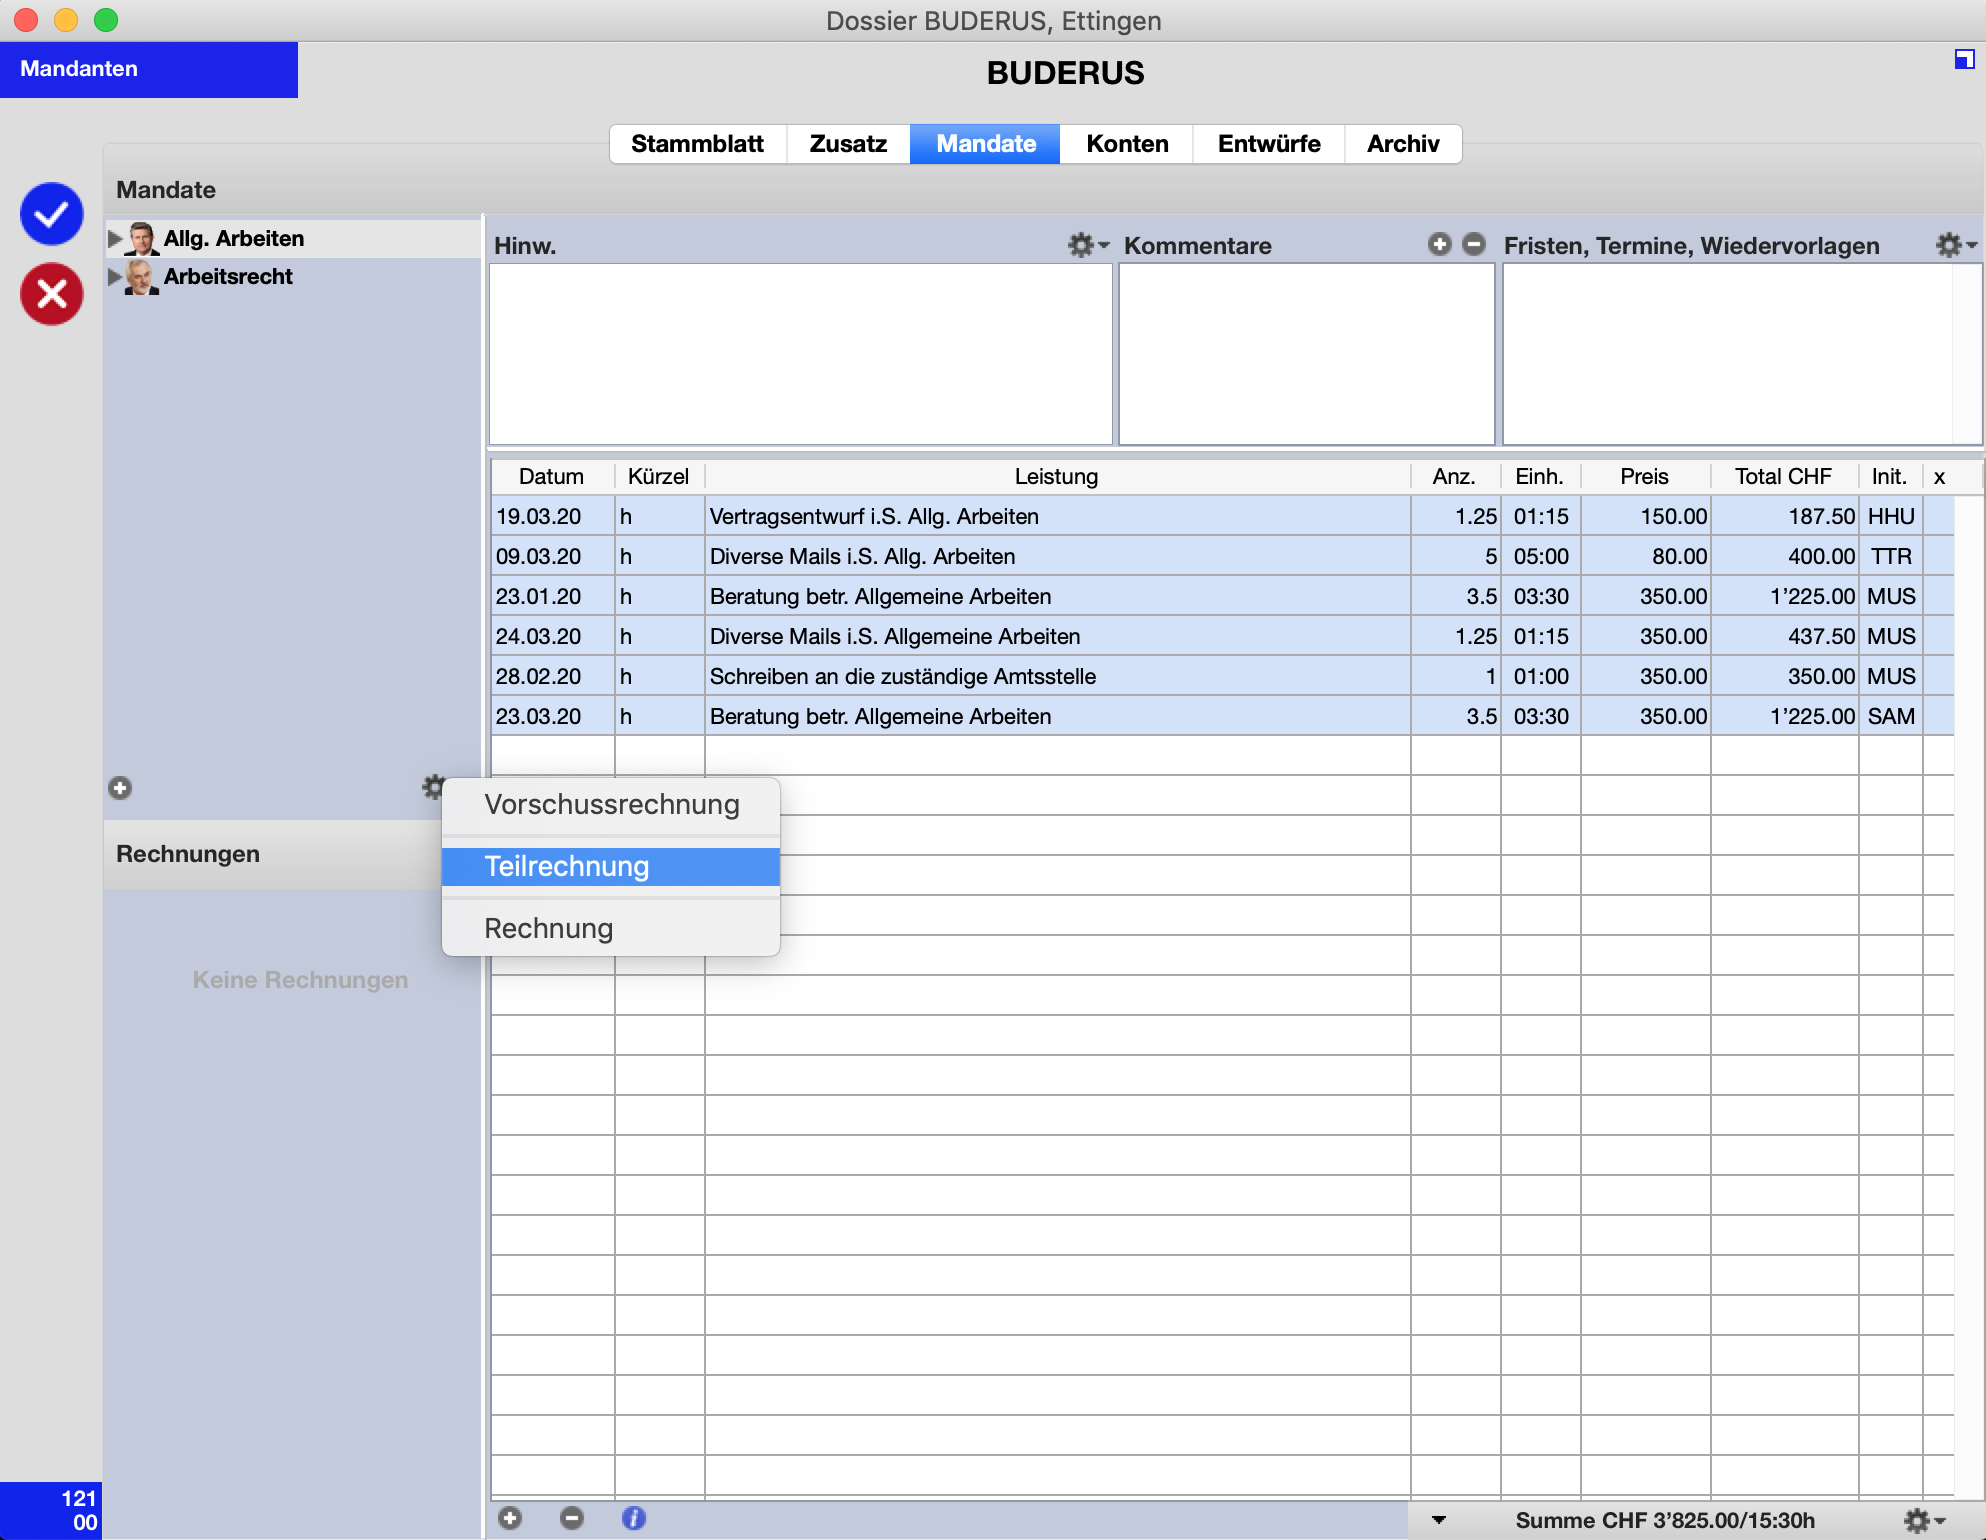Image resolution: width=1986 pixels, height=1540 pixels.
Task: Open the Summe gear menu
Action: pos(1923,1520)
